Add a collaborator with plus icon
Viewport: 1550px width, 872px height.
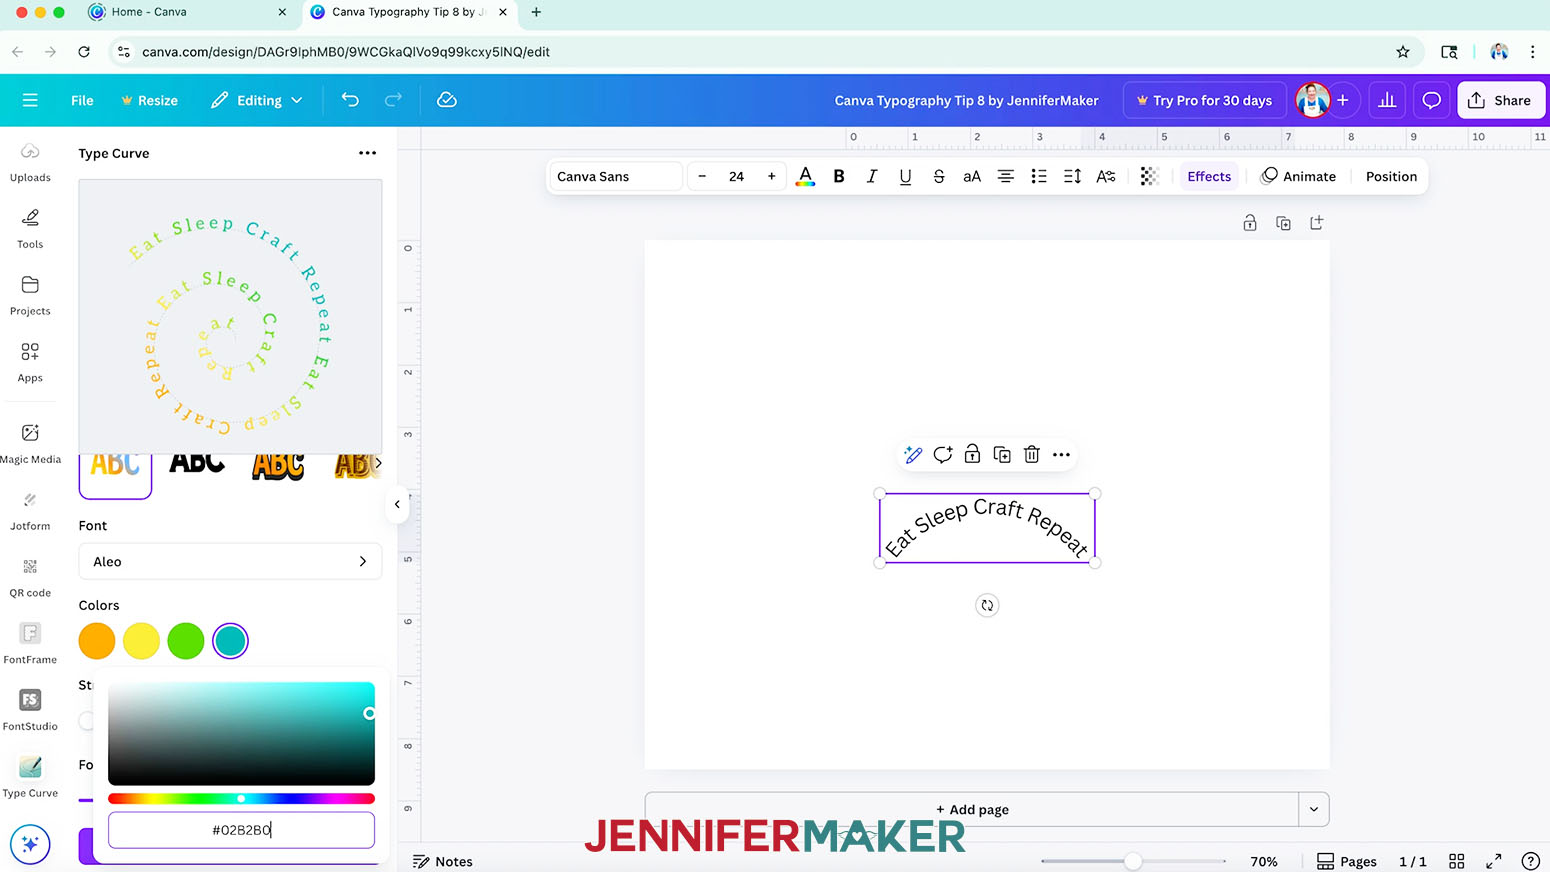tap(1343, 100)
